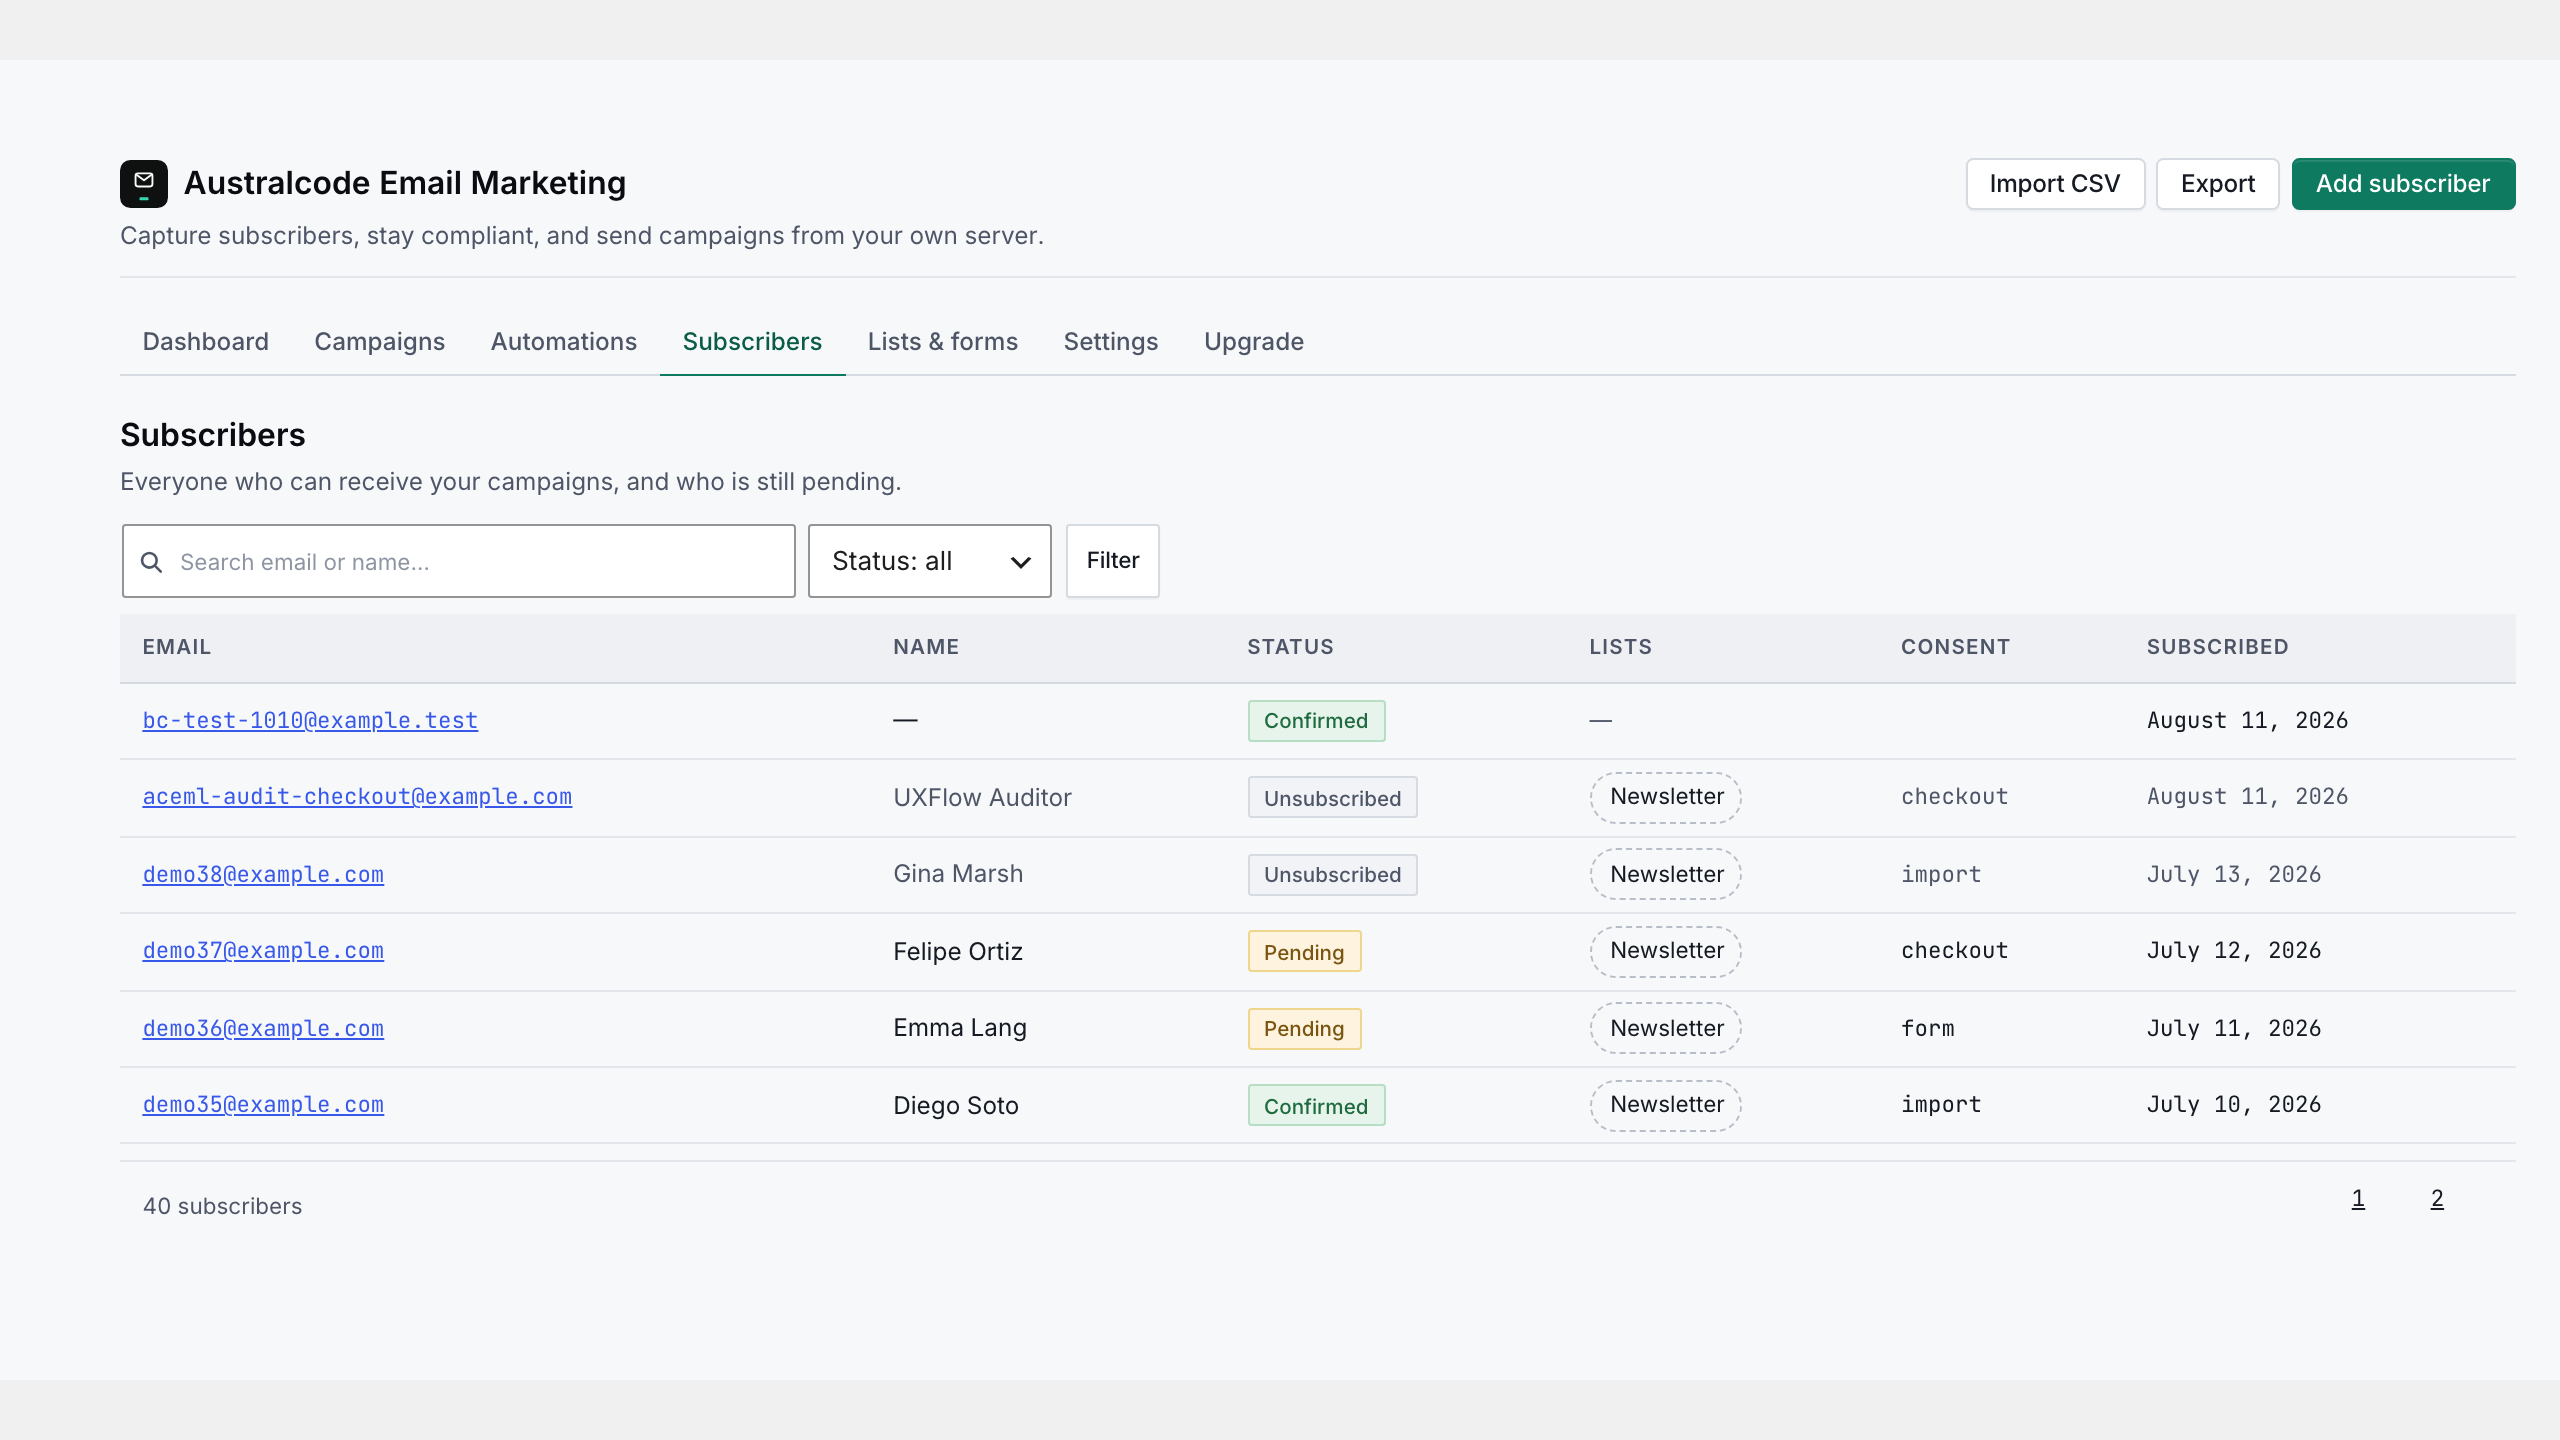Open the Lists & forms tab
This screenshot has width=2560, height=1440.
tap(943, 342)
